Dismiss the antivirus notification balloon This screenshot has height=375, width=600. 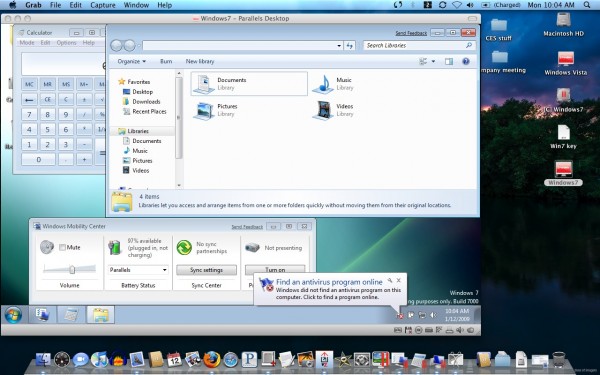(399, 280)
